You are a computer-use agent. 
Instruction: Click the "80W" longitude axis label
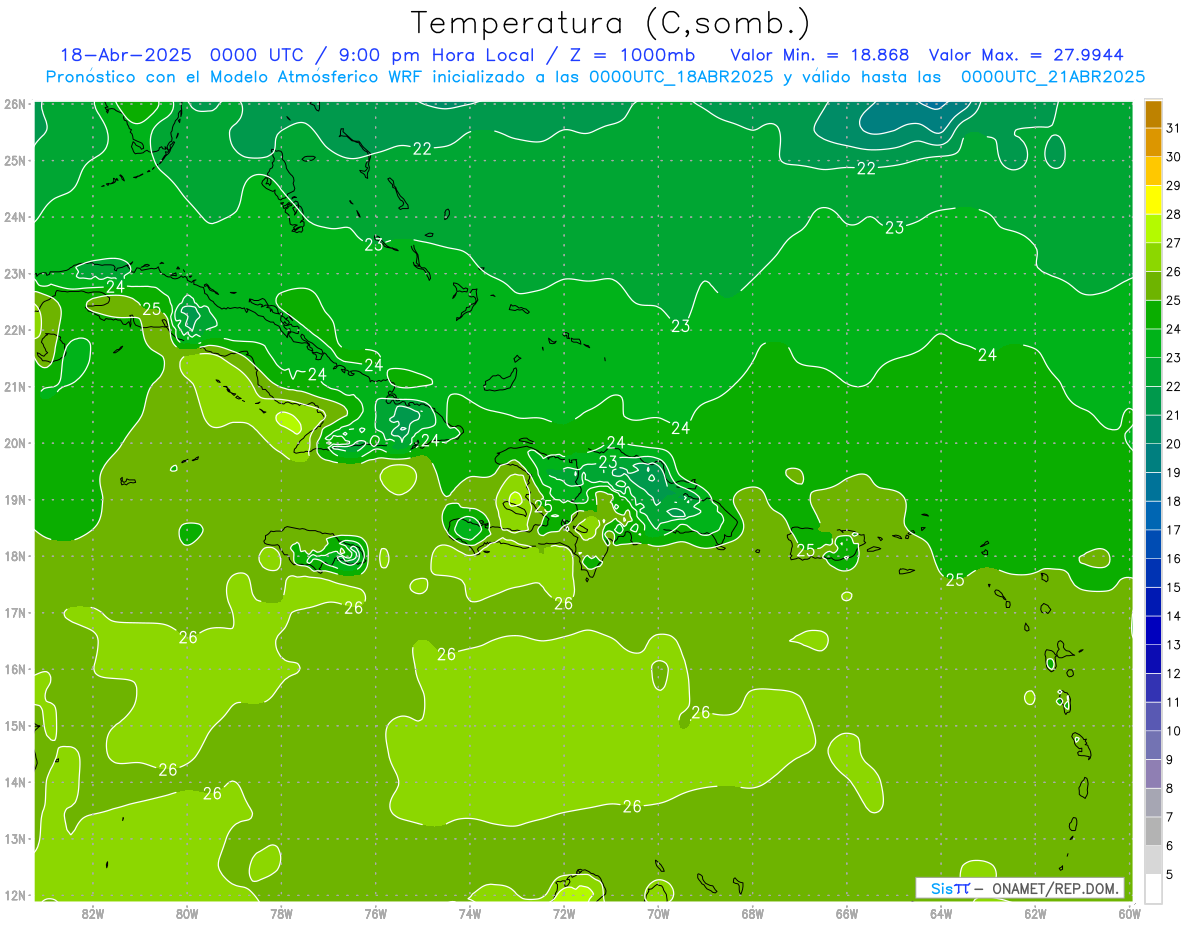pos(187,912)
